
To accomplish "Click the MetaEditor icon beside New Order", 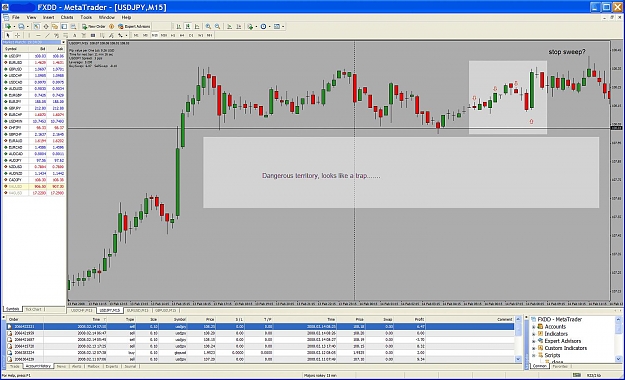I will (x=112, y=26).
